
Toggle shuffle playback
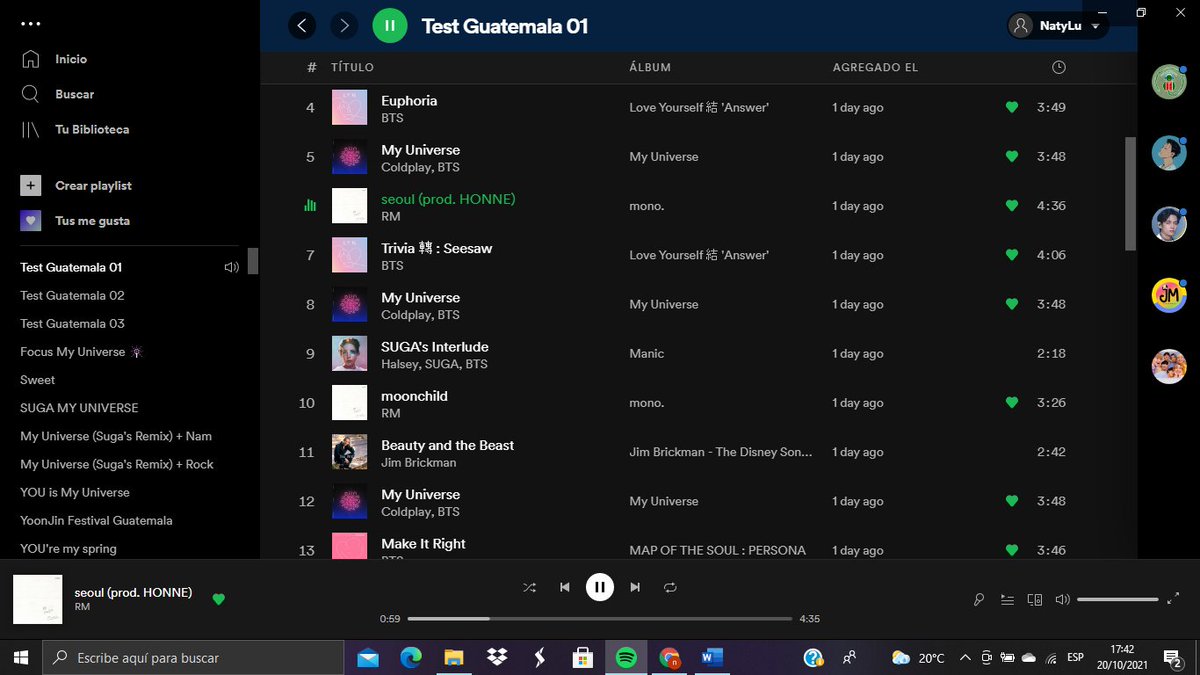coord(529,587)
